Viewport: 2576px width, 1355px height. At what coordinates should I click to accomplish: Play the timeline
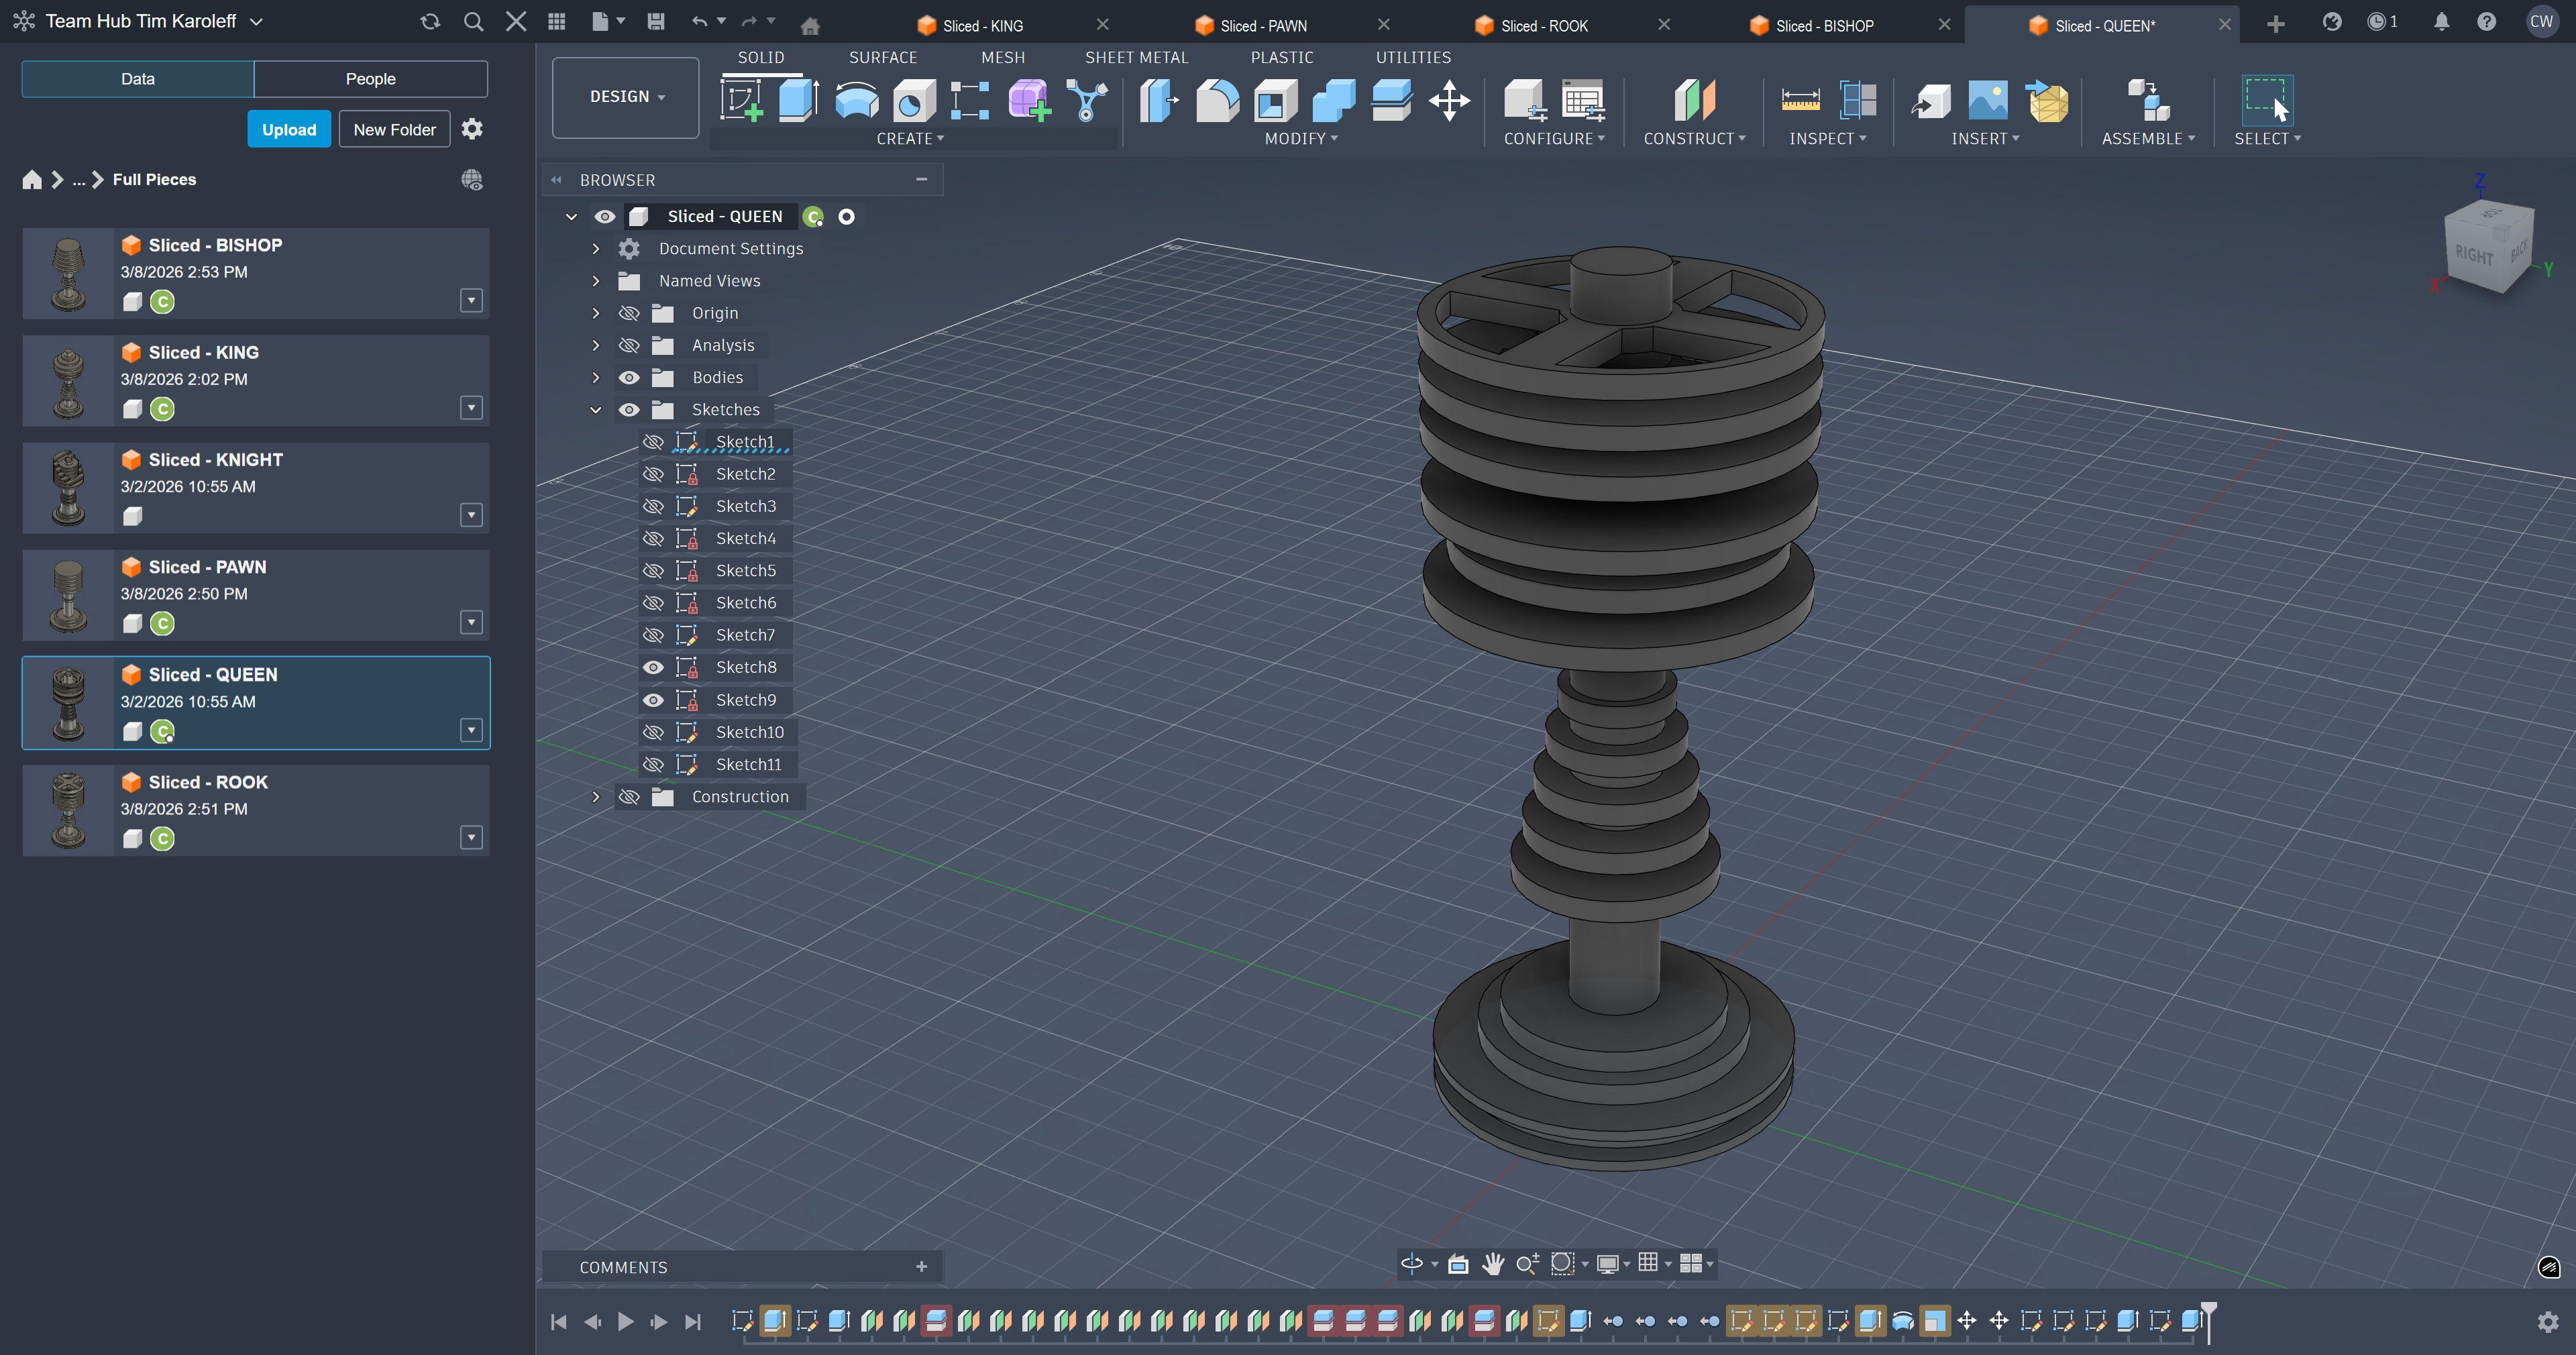626,1322
